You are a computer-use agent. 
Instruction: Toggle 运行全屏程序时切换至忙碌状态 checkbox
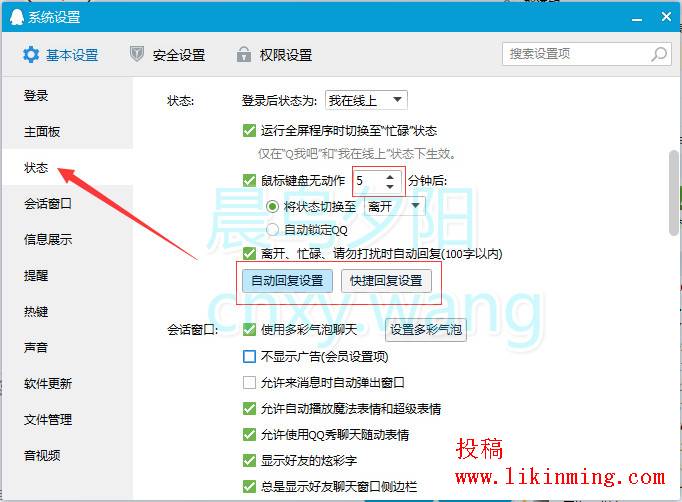pos(249,130)
